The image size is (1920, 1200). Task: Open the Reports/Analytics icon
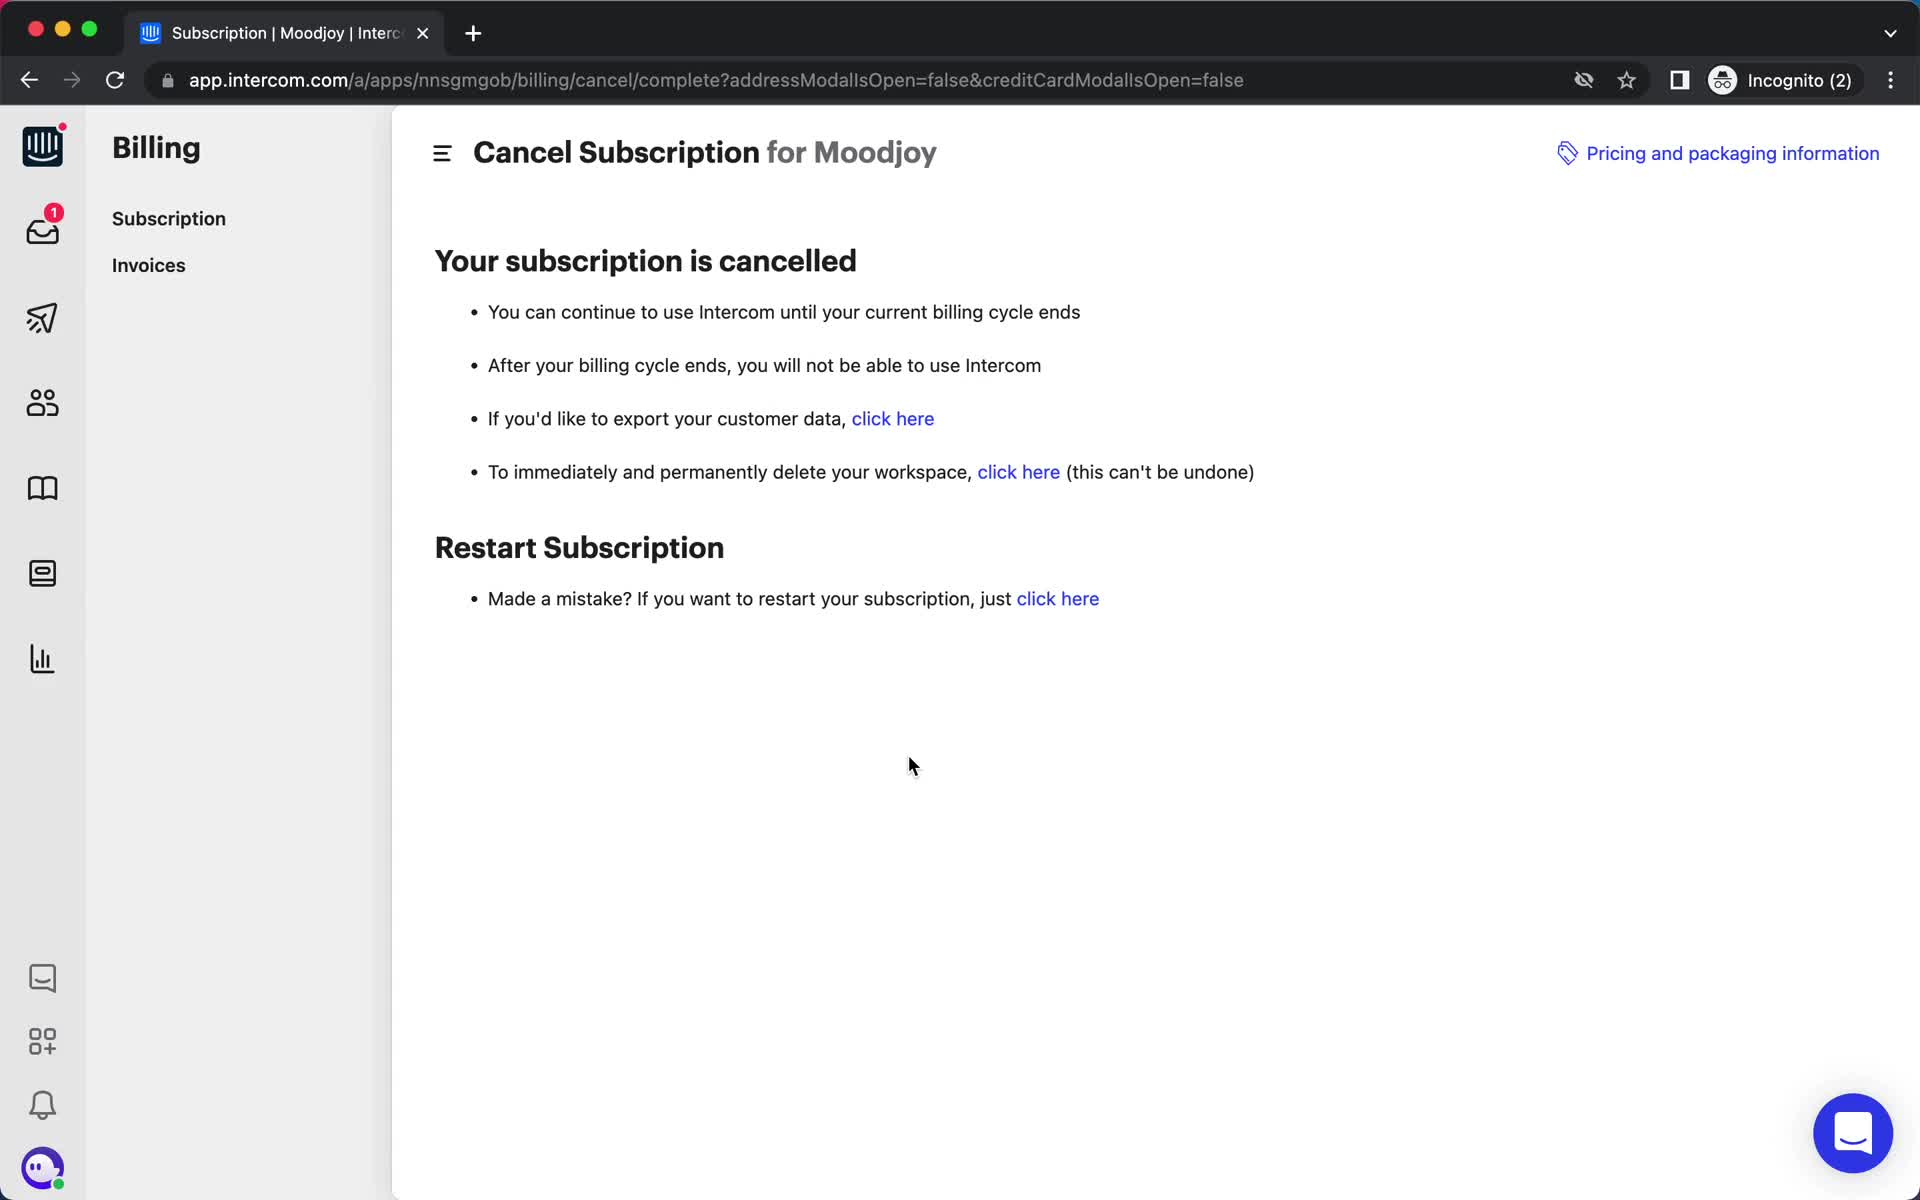[43, 659]
